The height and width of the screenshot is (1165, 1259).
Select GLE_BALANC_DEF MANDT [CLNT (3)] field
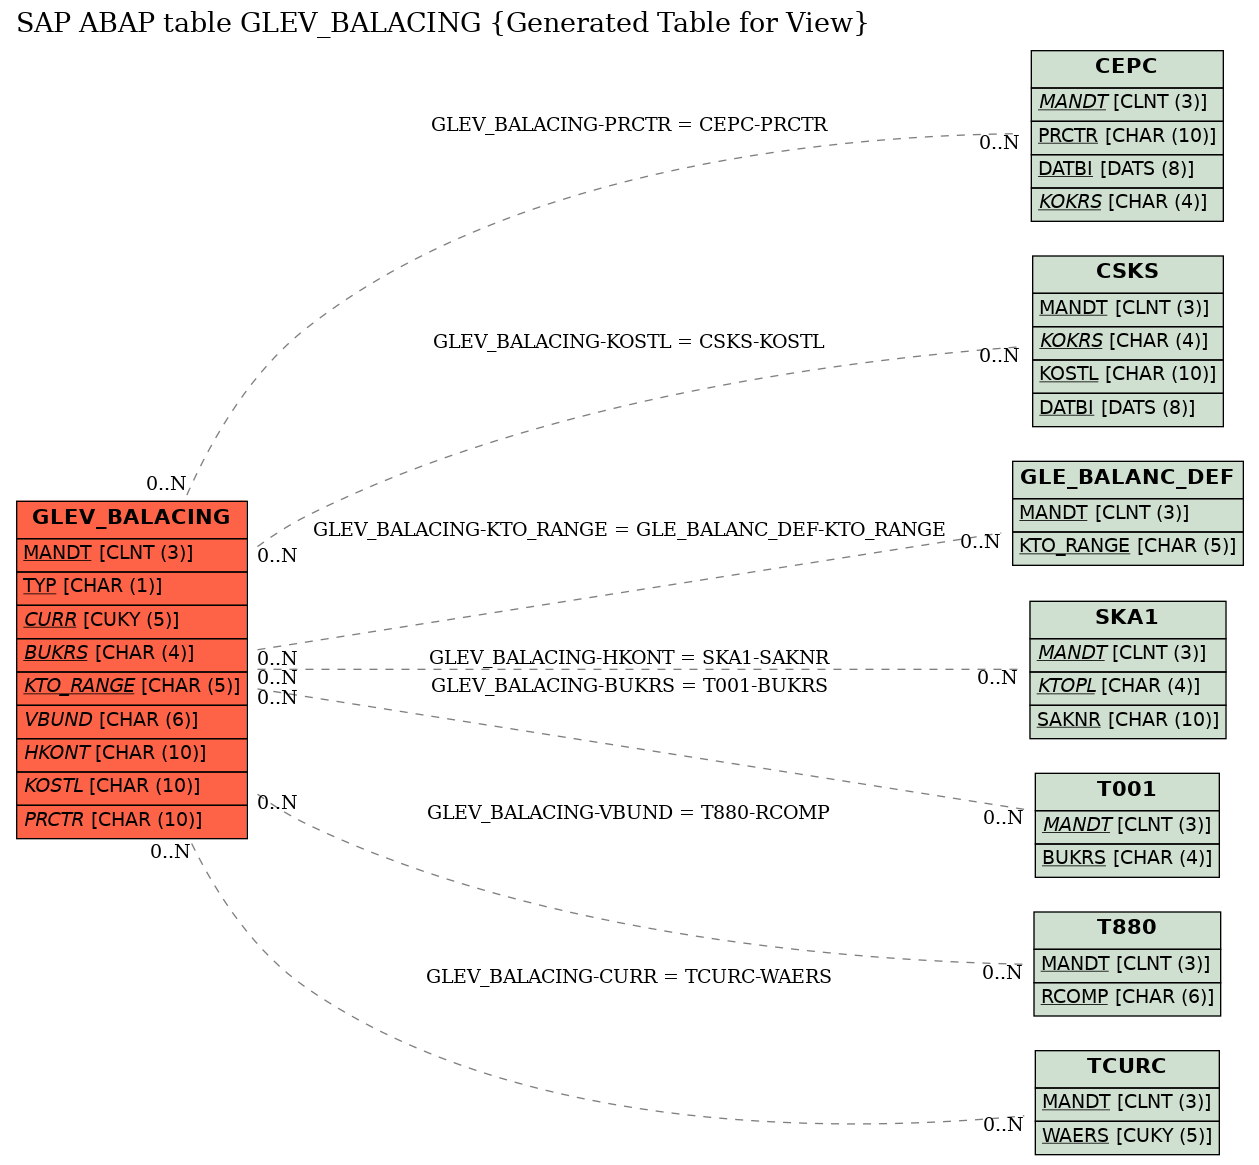(x=1128, y=514)
